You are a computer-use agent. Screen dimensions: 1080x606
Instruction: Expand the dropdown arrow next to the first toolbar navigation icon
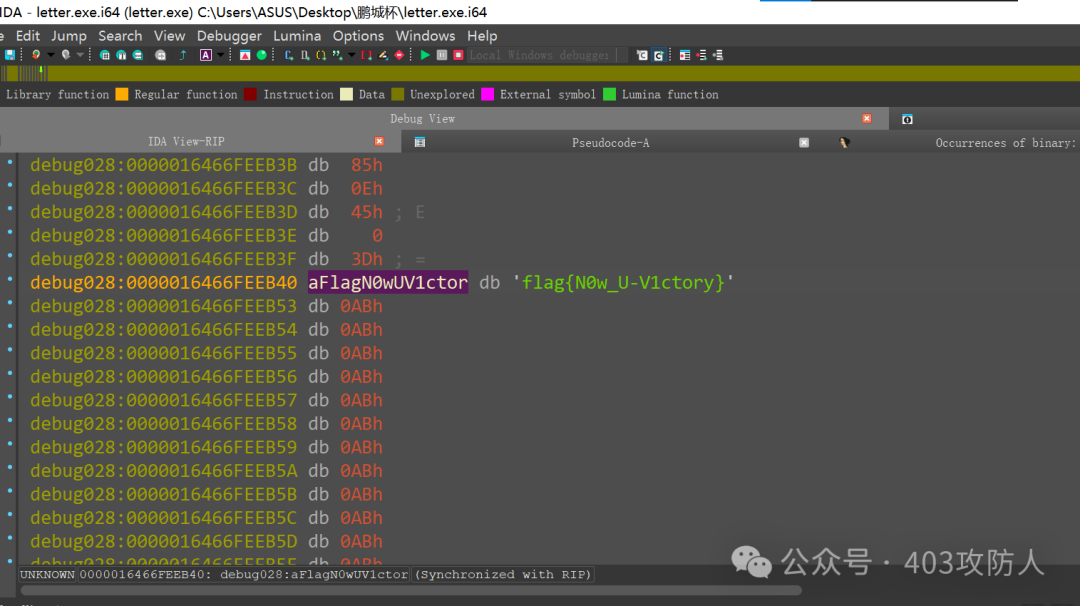pyautogui.click(x=49, y=55)
